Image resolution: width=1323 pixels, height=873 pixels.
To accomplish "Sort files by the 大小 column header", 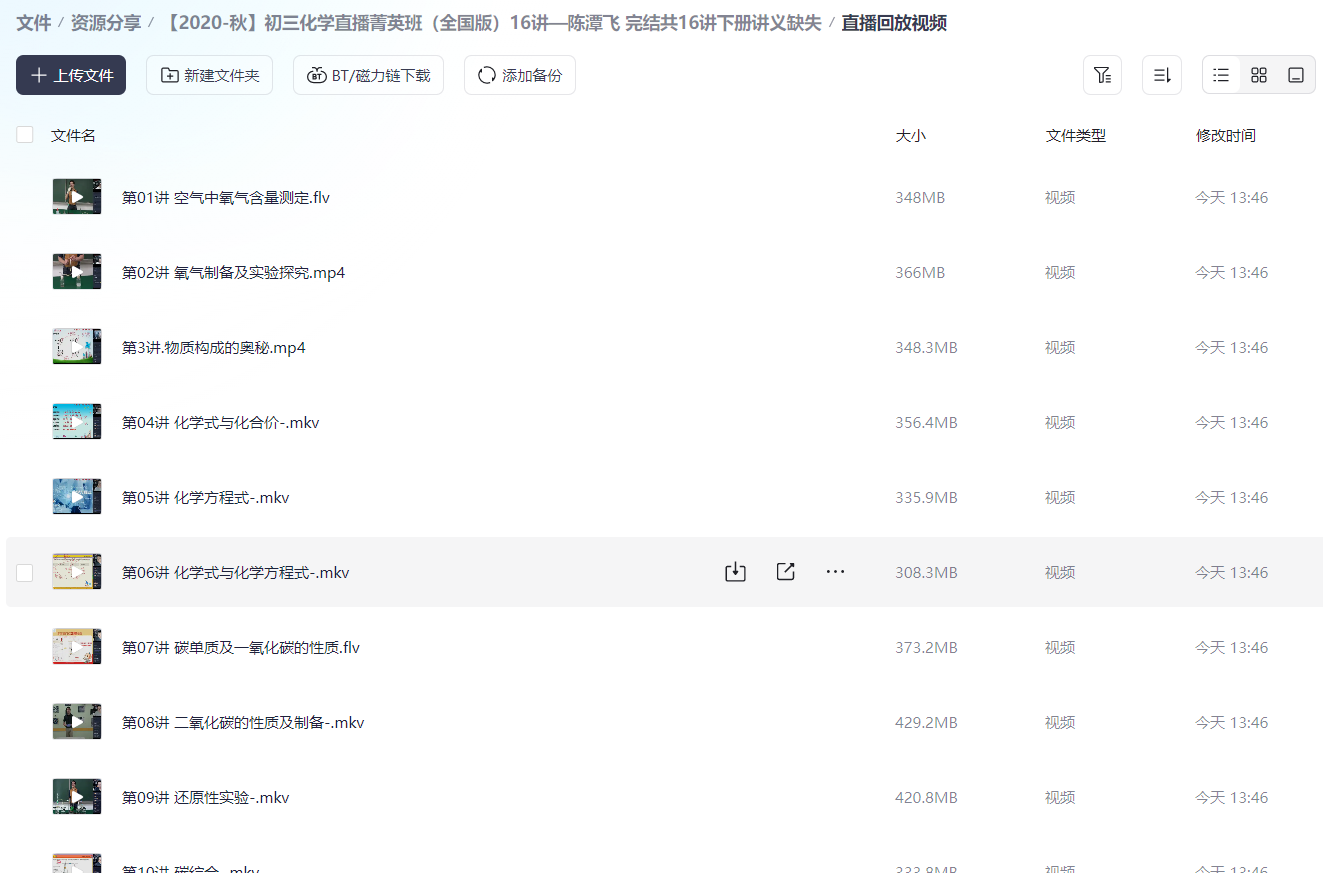I will click(x=911, y=135).
